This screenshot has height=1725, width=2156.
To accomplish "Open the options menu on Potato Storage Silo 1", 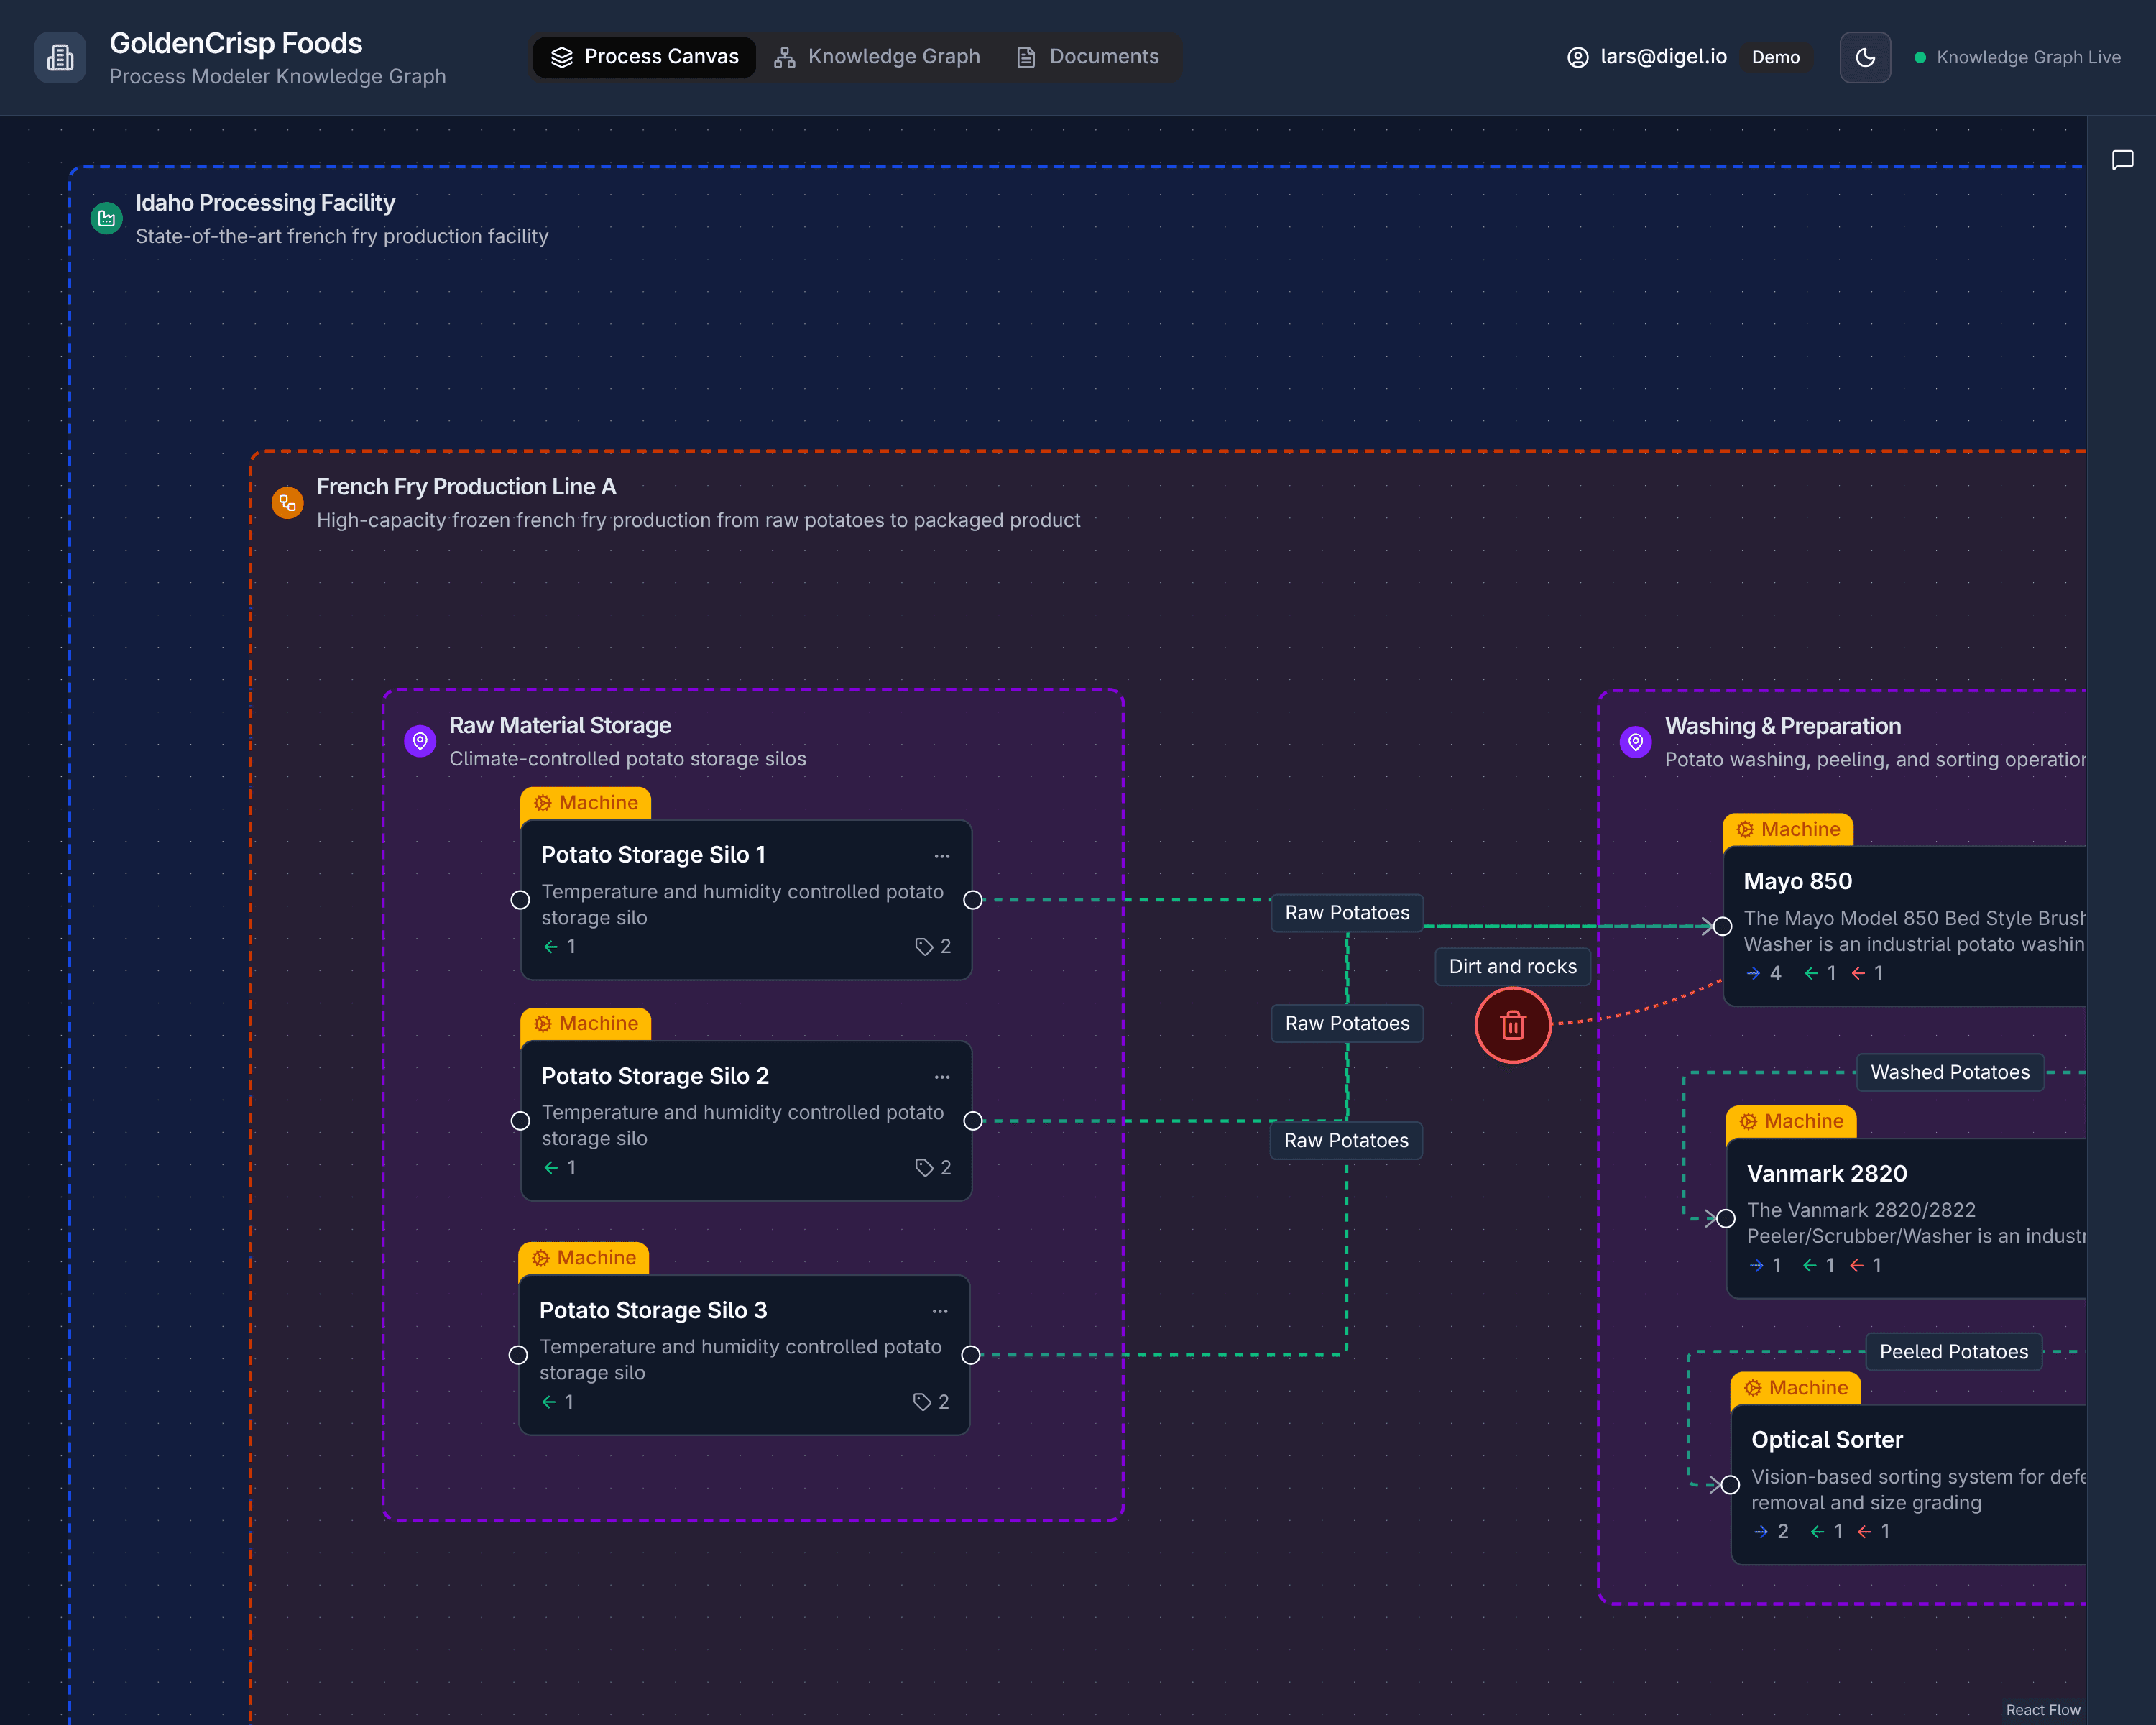I will click(941, 856).
